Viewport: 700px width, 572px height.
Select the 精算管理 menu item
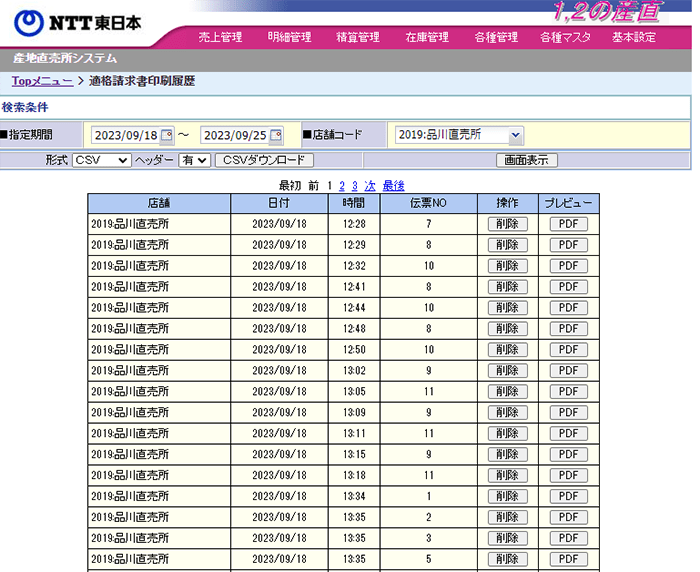click(x=358, y=38)
